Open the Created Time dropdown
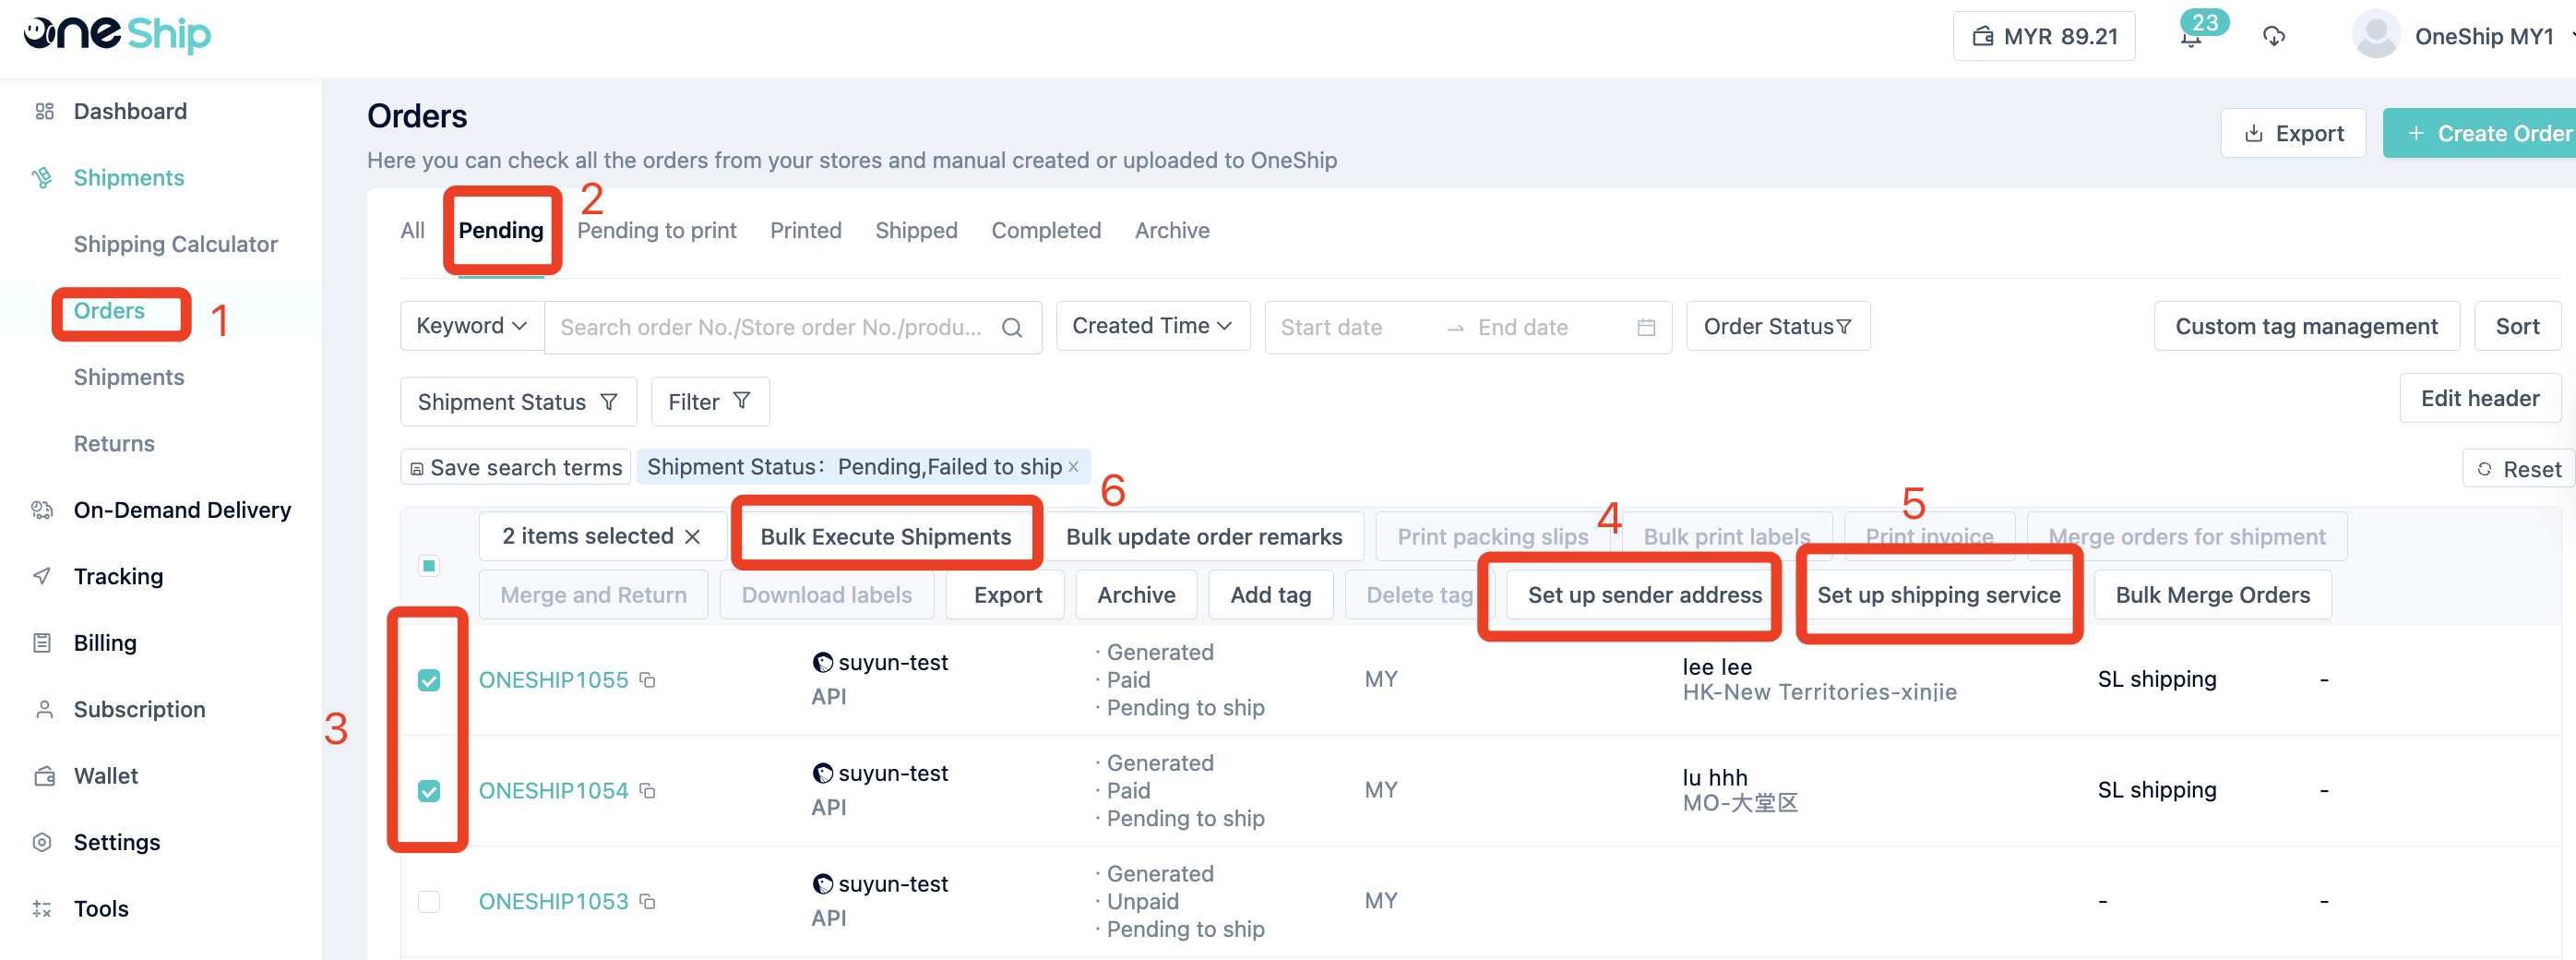 coord(1152,326)
